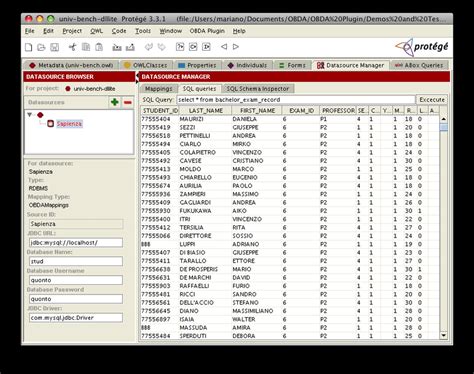Click the Database Name field
The height and width of the screenshot is (374, 474).
pos(76,261)
